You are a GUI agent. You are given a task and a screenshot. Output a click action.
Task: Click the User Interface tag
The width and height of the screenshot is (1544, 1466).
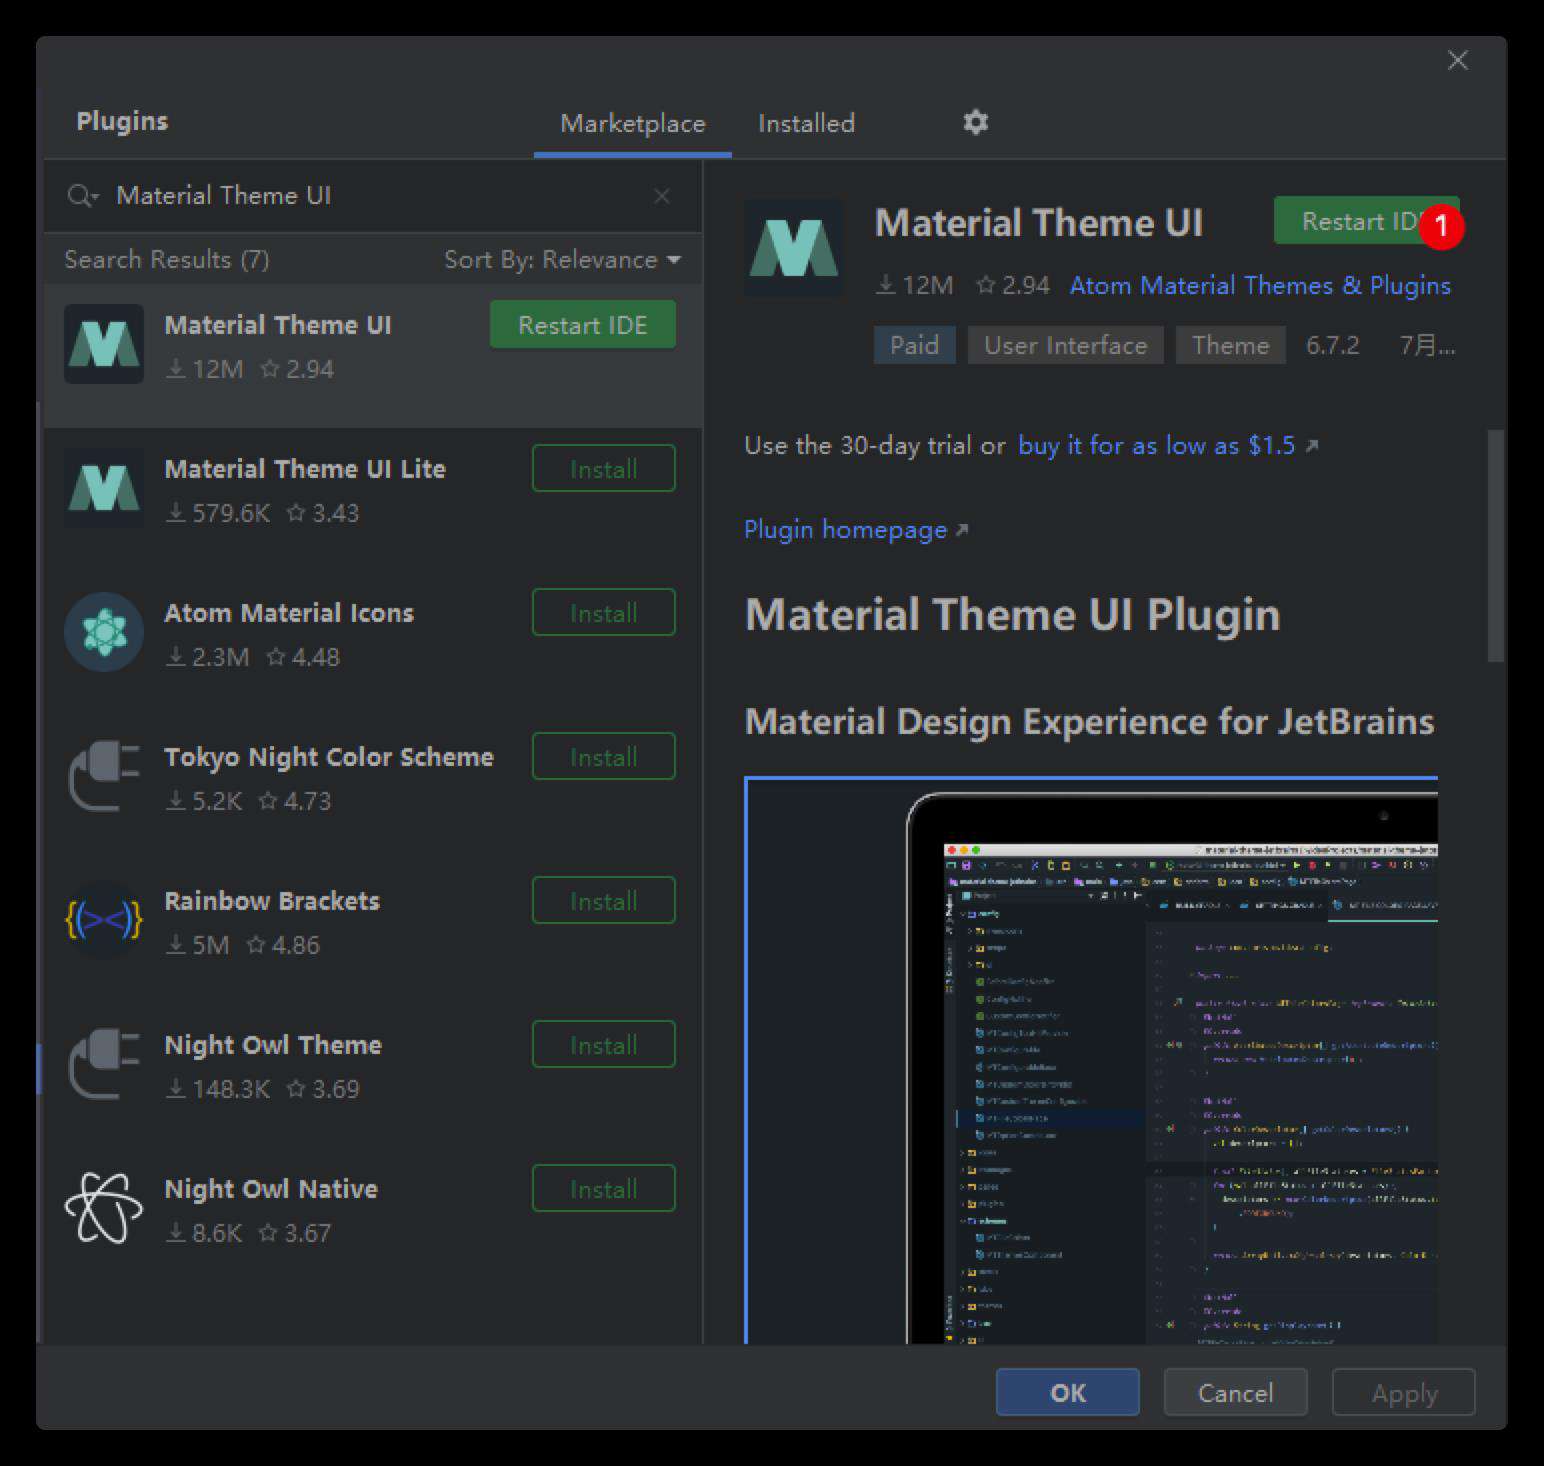click(x=1066, y=345)
